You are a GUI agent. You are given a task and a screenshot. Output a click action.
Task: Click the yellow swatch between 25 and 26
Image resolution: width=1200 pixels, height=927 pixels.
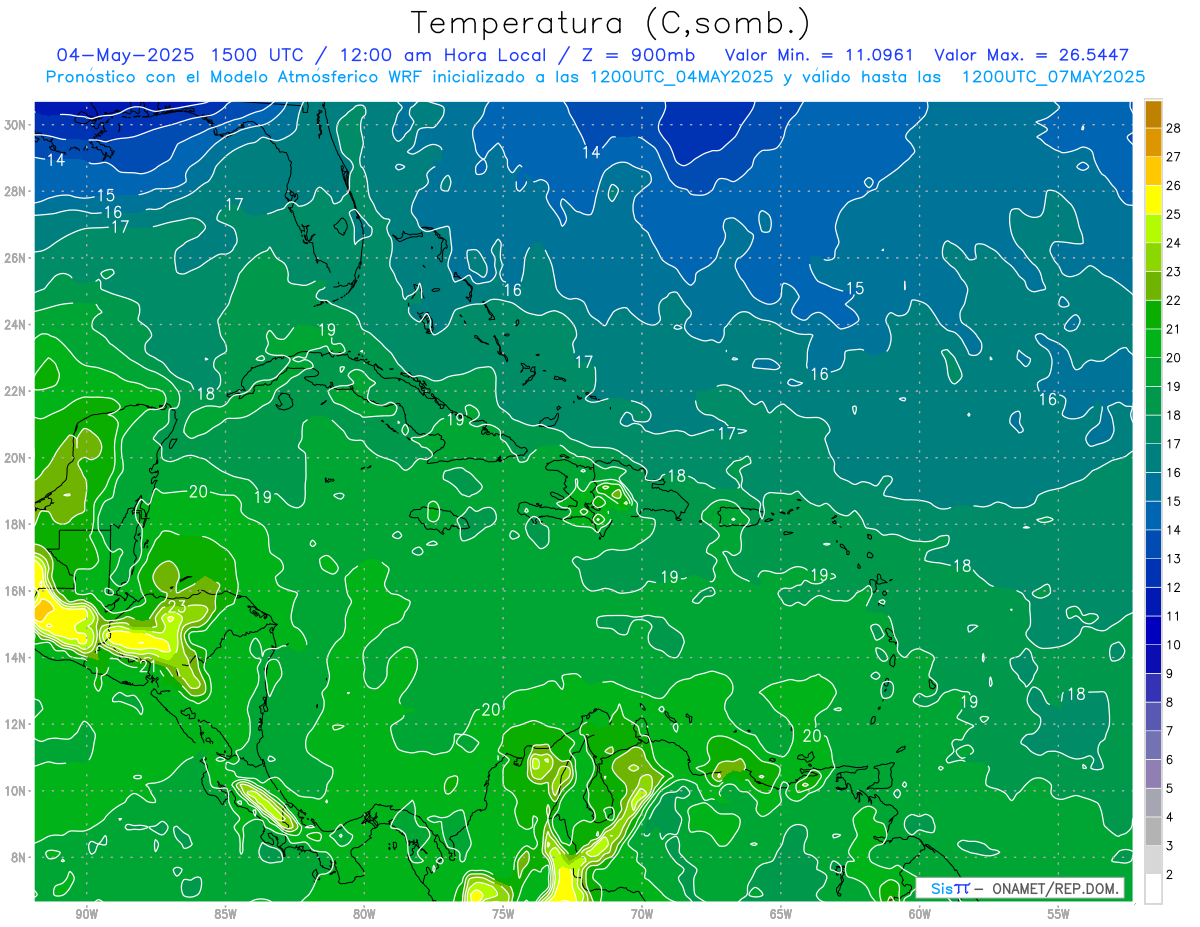tap(1153, 199)
